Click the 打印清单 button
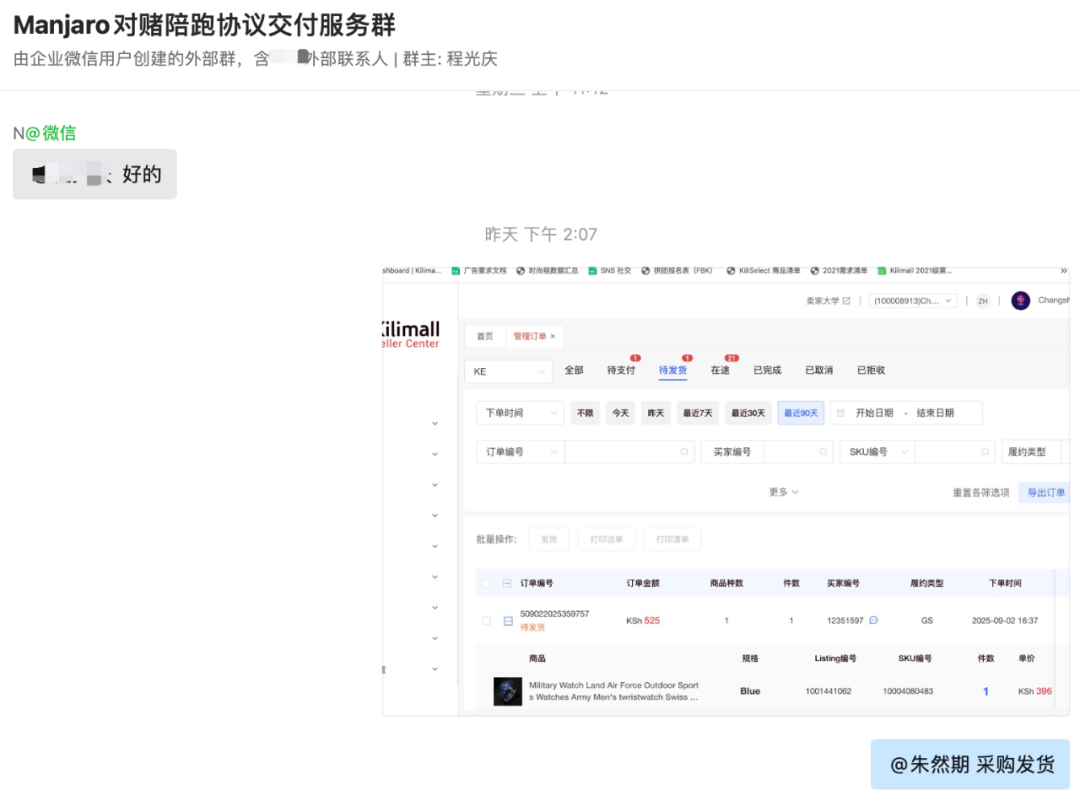 pos(672,539)
